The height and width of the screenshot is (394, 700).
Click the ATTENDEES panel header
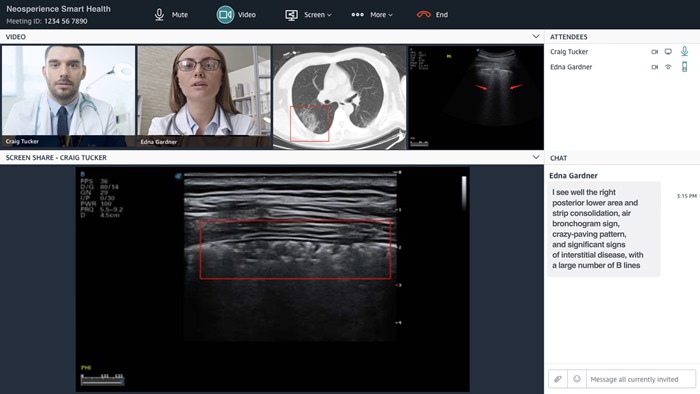(569, 37)
